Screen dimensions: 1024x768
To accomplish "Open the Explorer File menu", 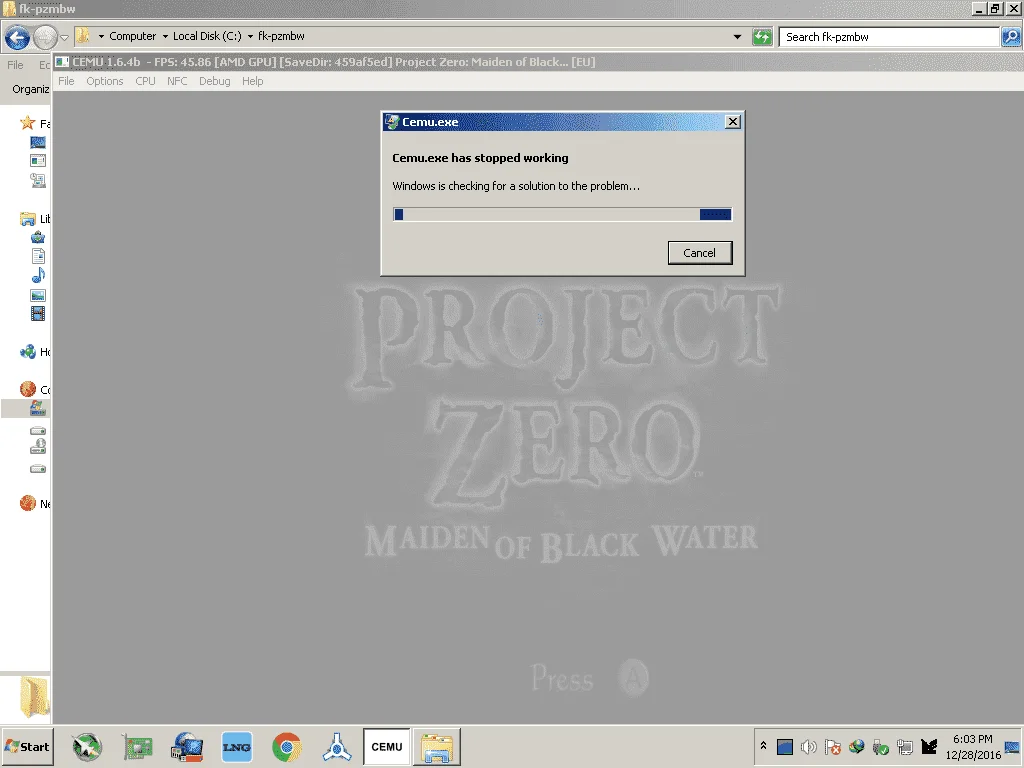I will click(15, 65).
